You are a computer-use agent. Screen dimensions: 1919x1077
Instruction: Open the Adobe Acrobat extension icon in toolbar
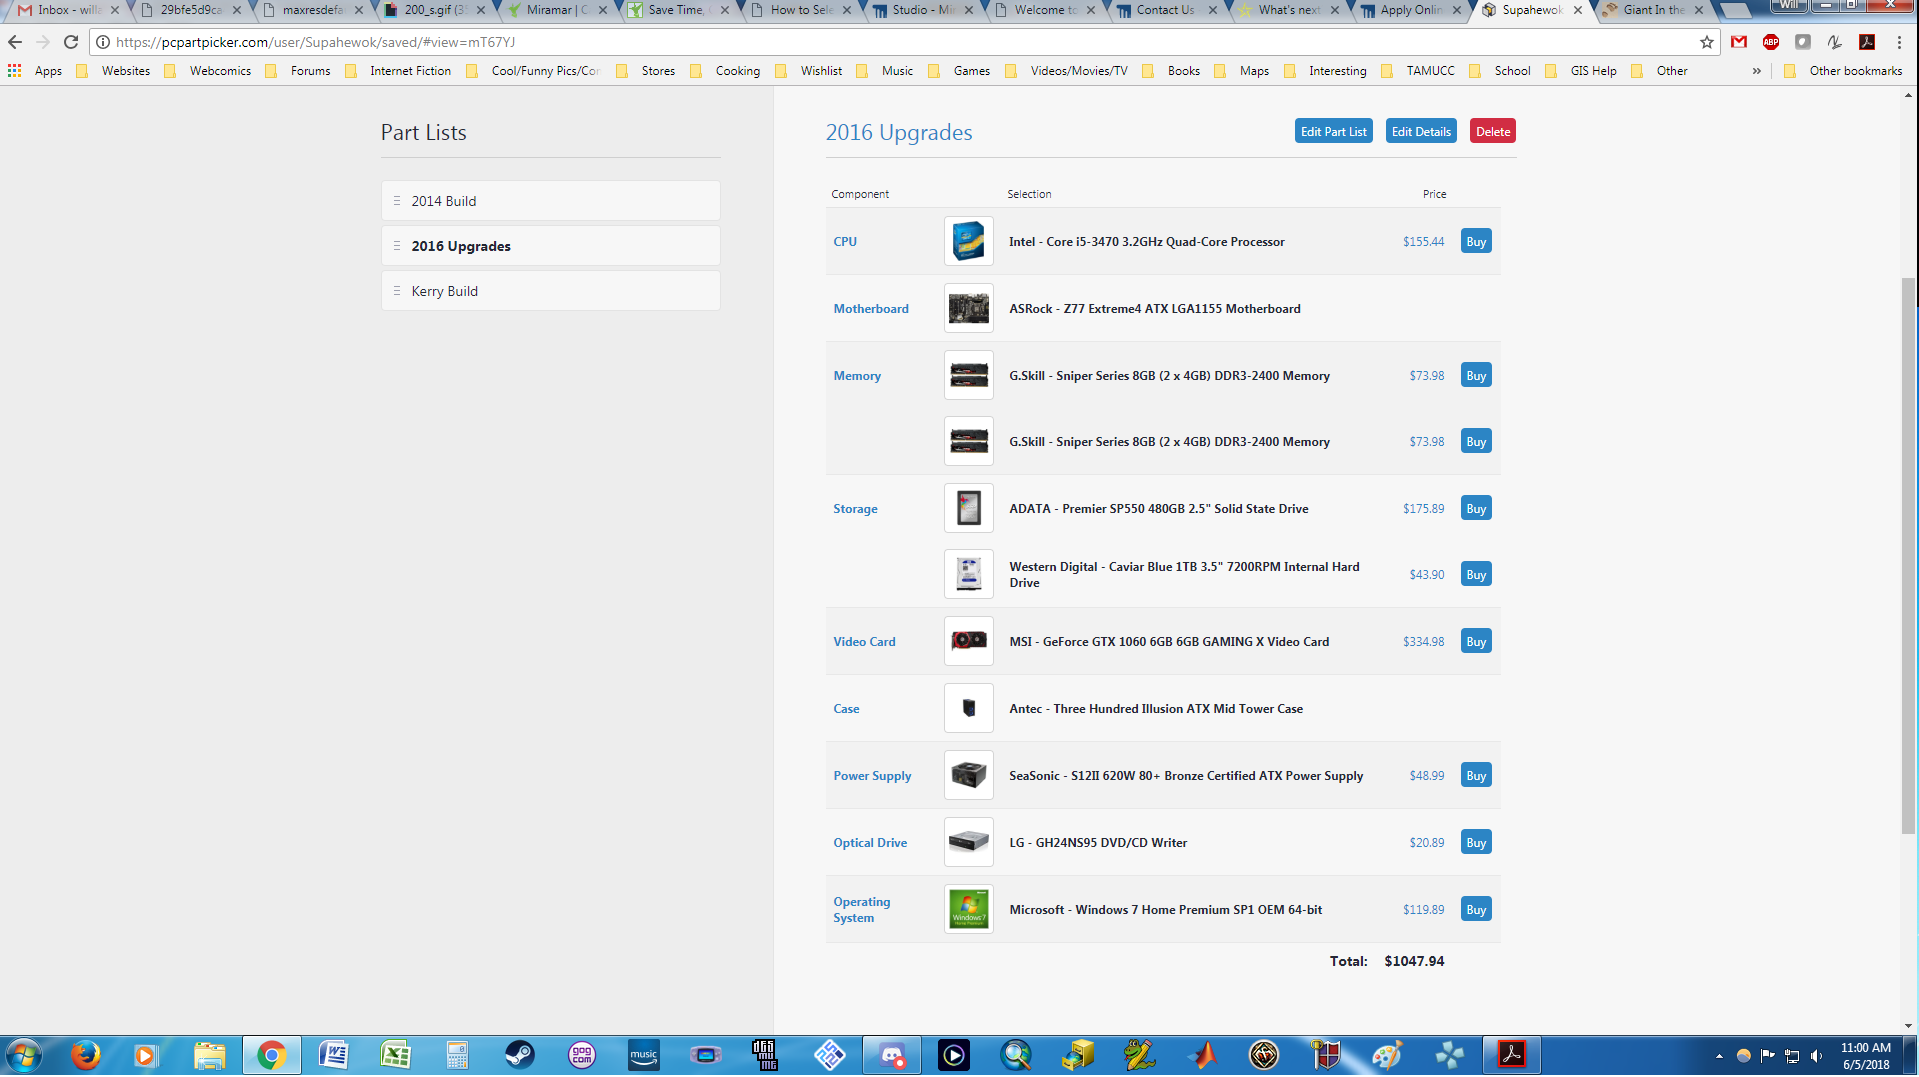1867,42
